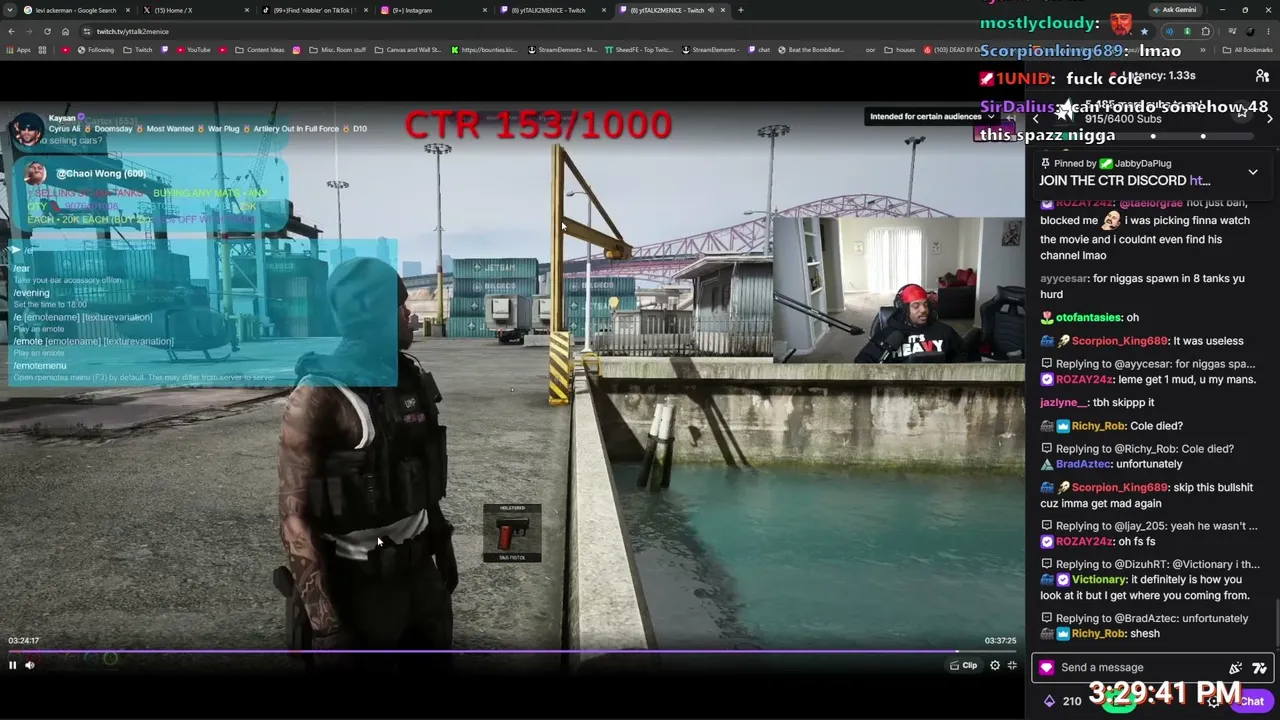Reload the current page
The width and height of the screenshot is (1280, 720).
(x=47, y=31)
